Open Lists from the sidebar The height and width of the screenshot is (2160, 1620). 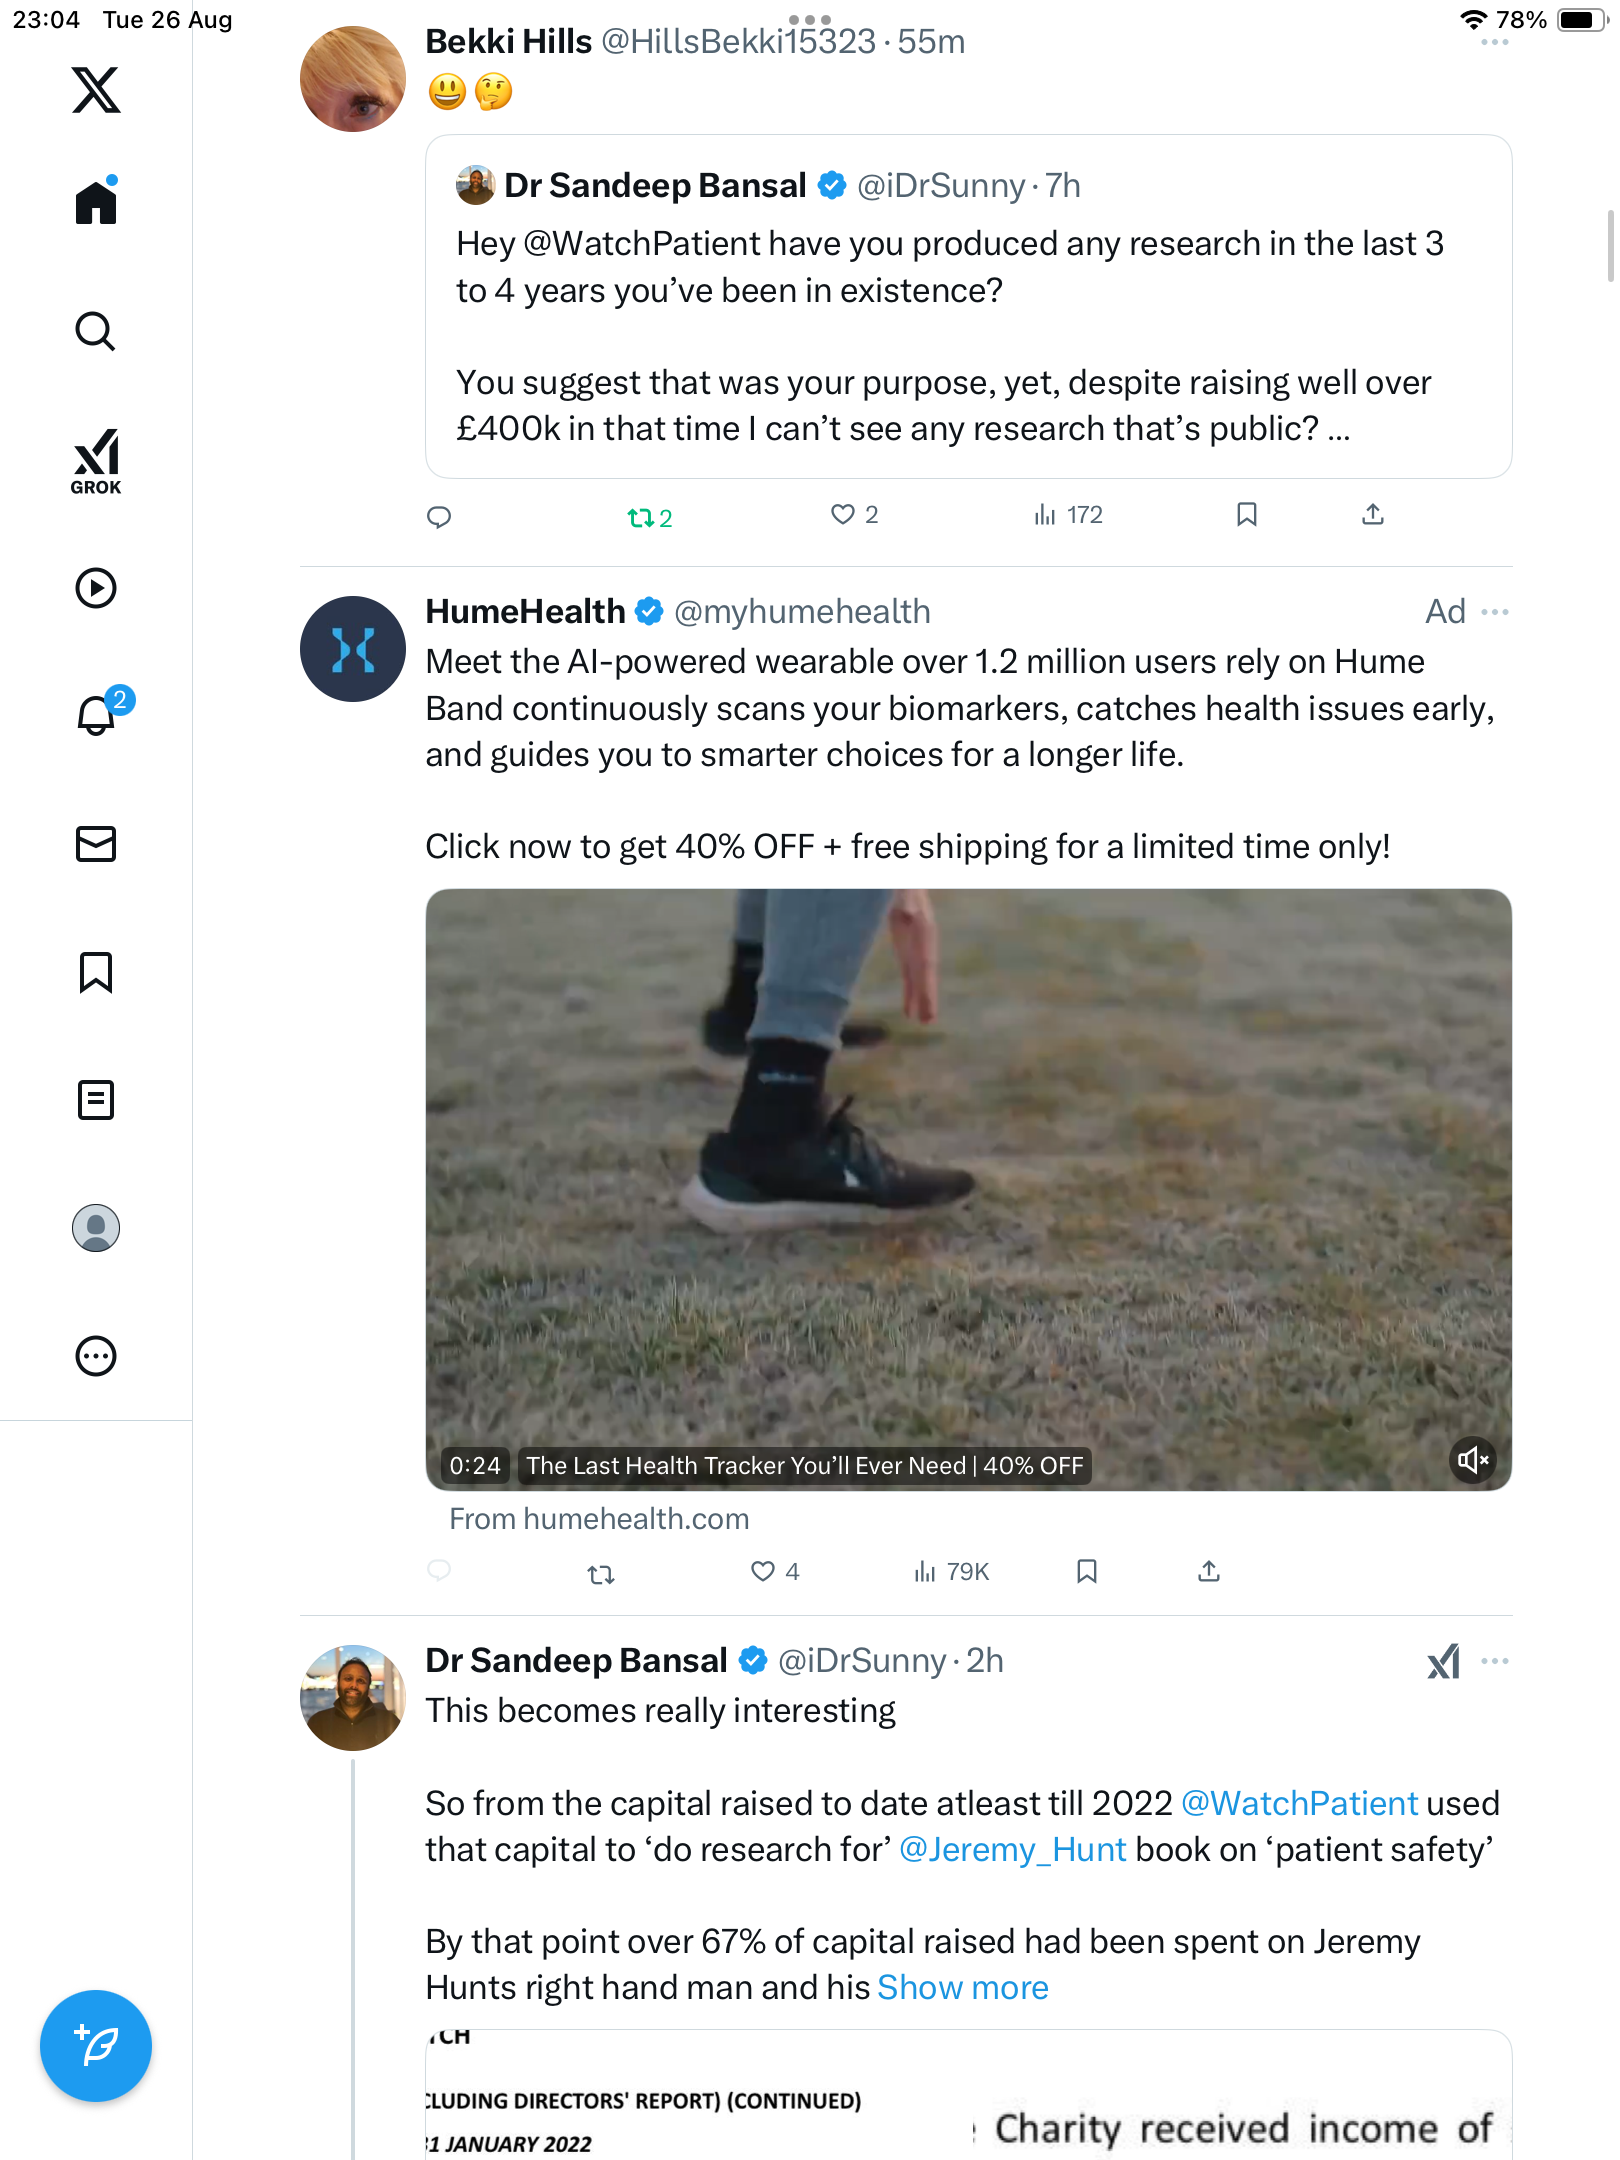coord(96,1100)
